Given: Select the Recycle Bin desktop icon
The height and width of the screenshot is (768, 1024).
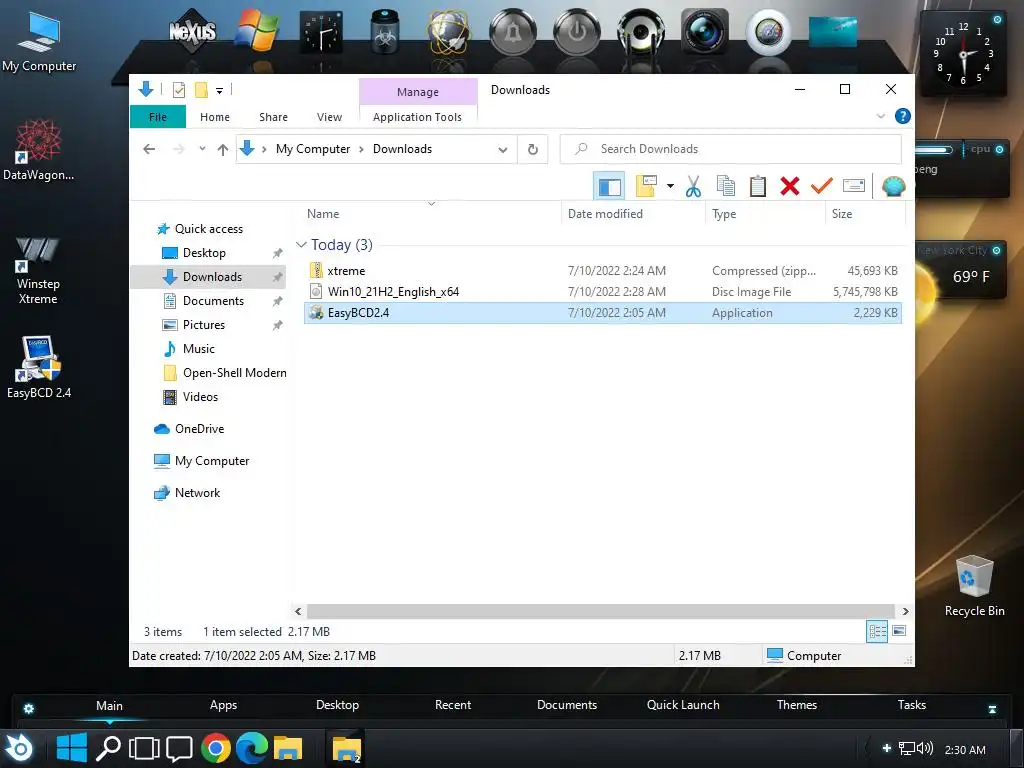Looking at the screenshot, I should [x=974, y=586].
